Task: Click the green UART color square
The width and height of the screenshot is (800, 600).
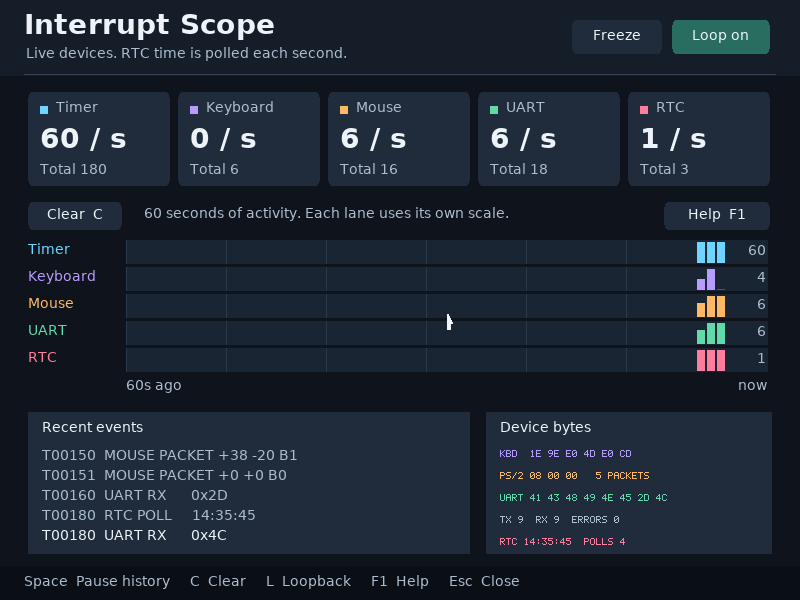Action: point(494,110)
